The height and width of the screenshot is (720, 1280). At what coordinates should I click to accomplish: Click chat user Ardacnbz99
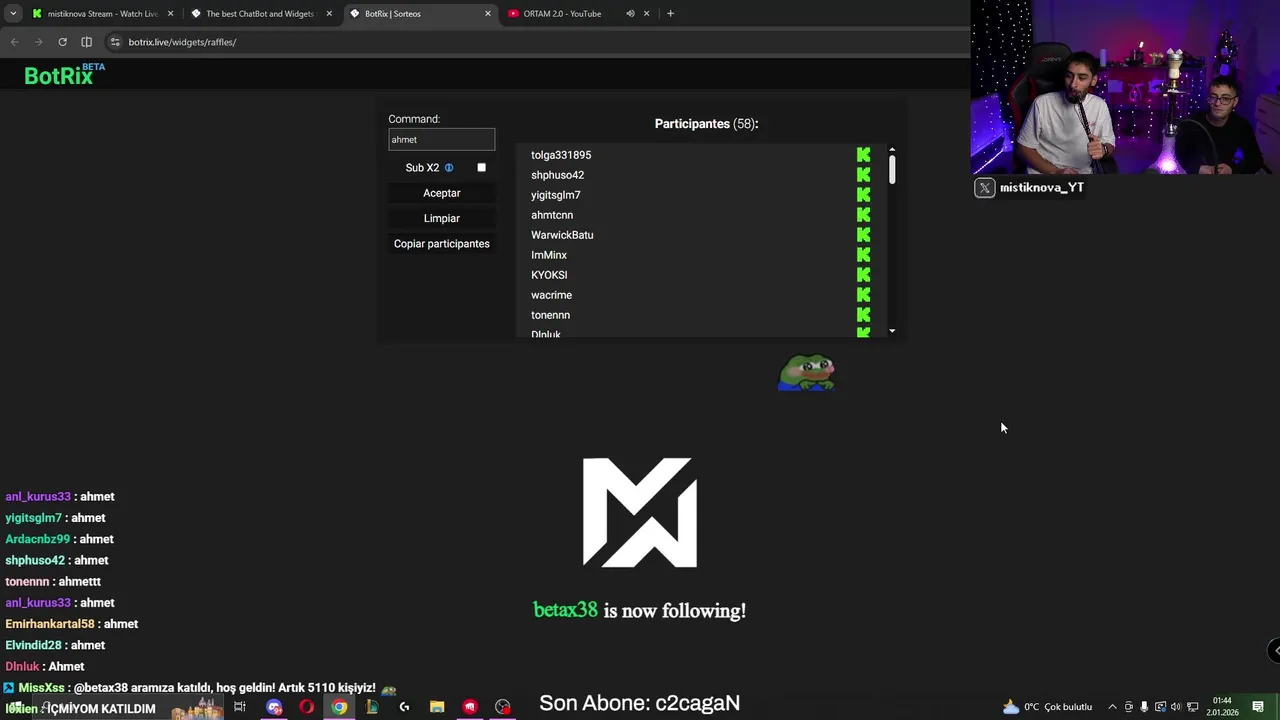[x=38, y=539]
